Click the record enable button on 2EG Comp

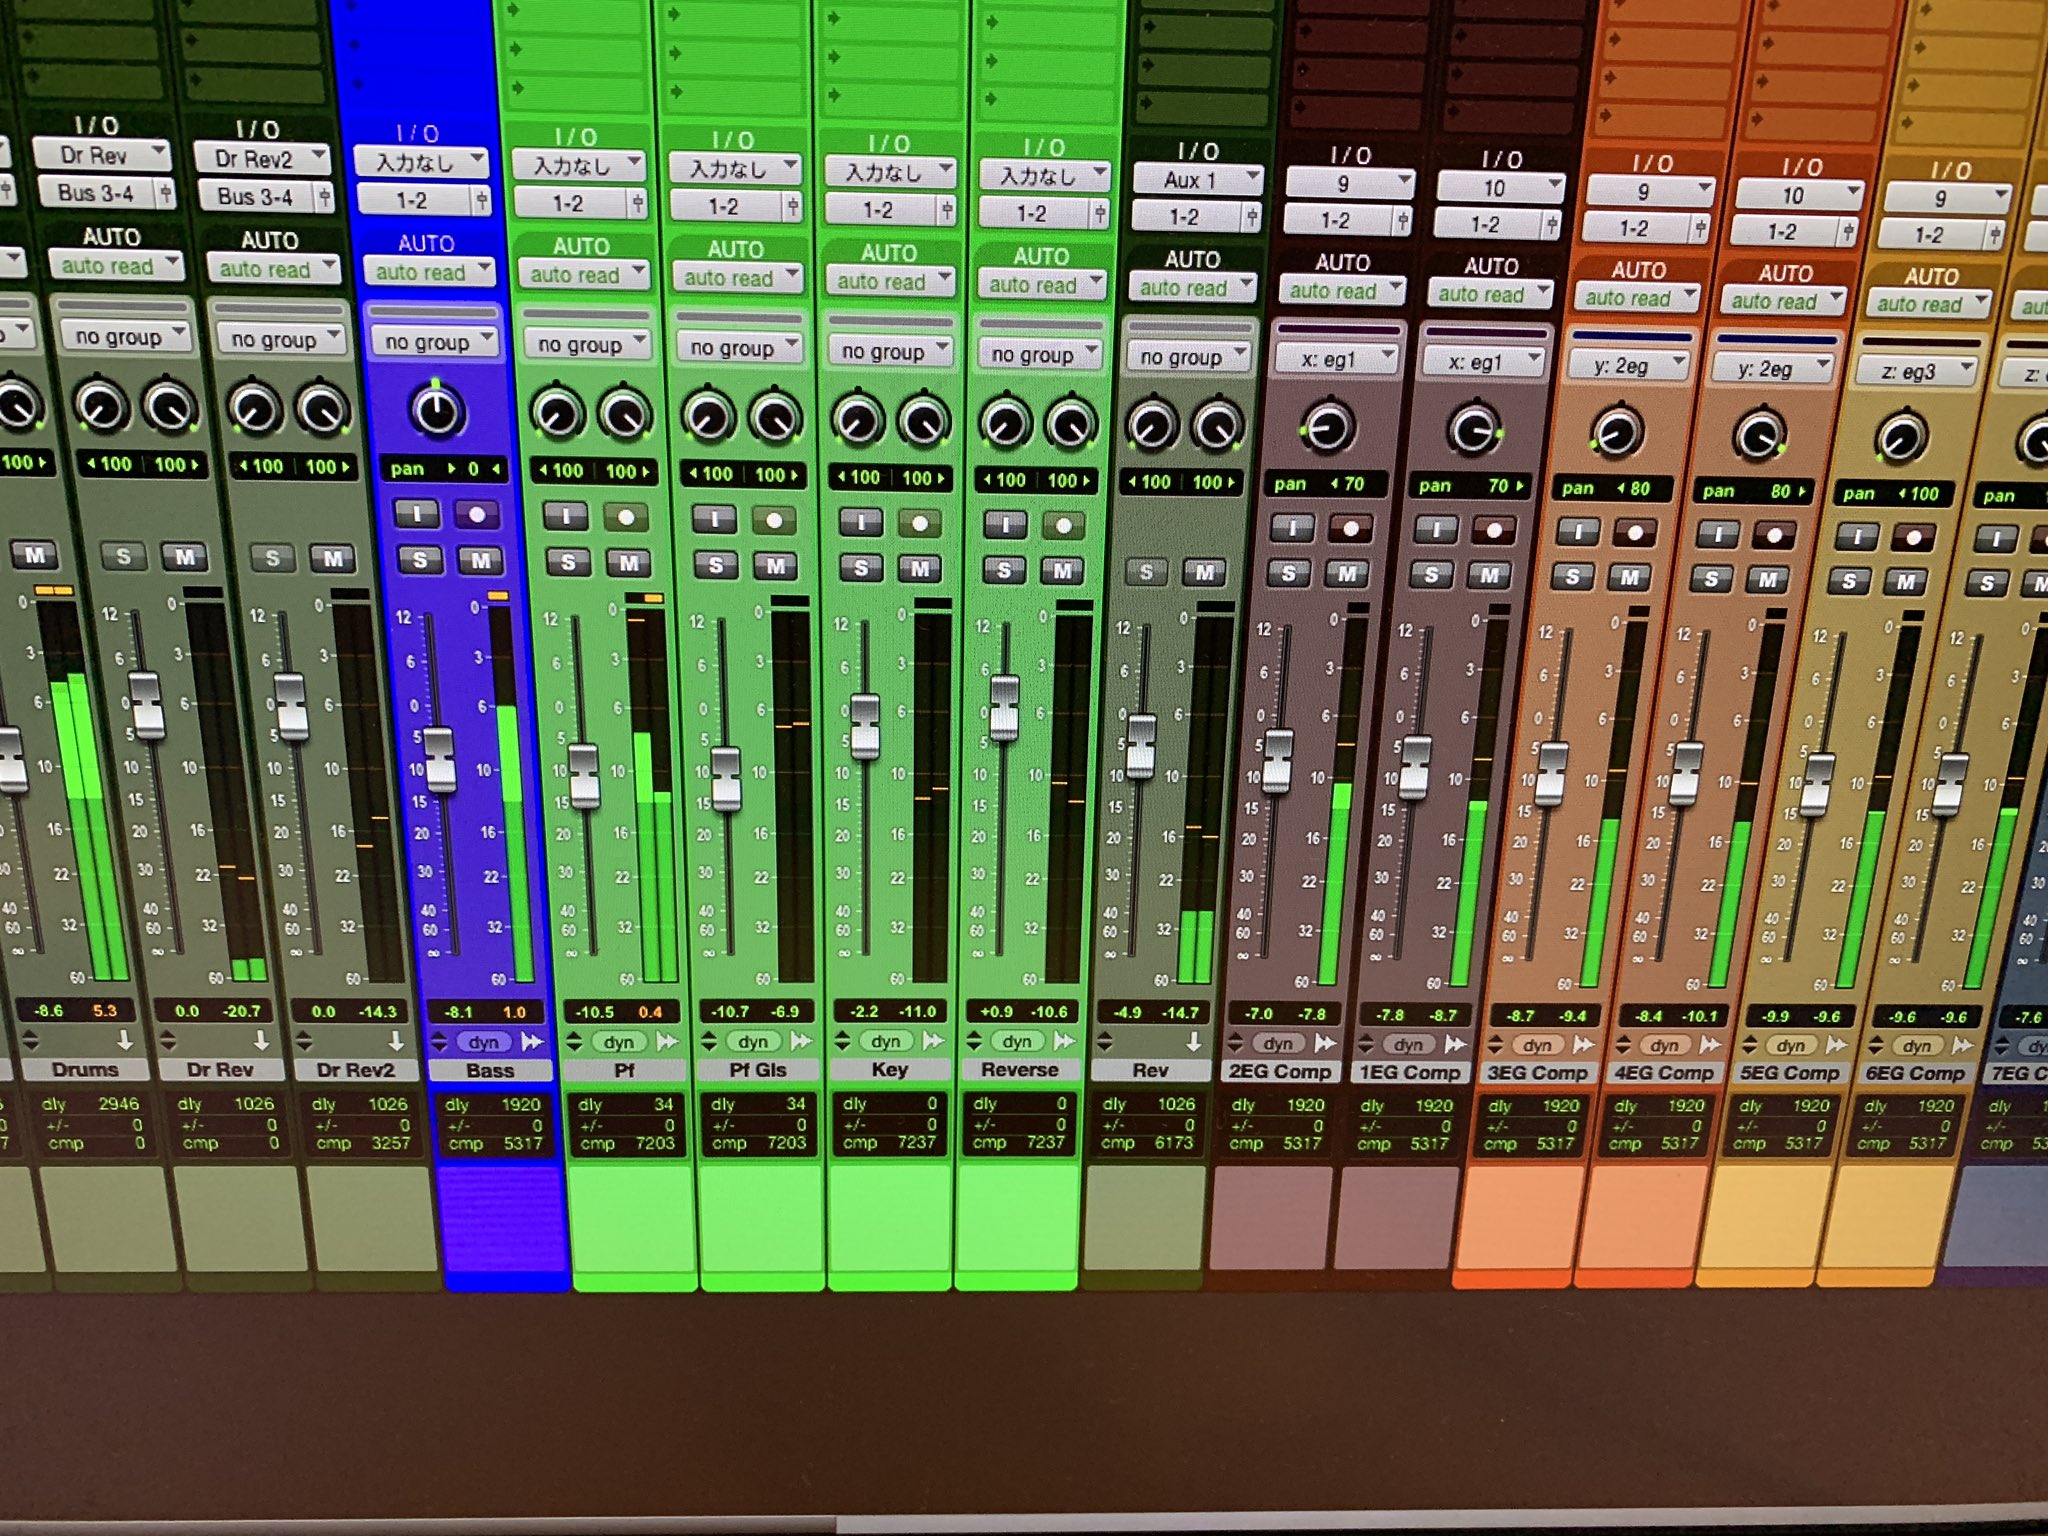pos(1351,529)
